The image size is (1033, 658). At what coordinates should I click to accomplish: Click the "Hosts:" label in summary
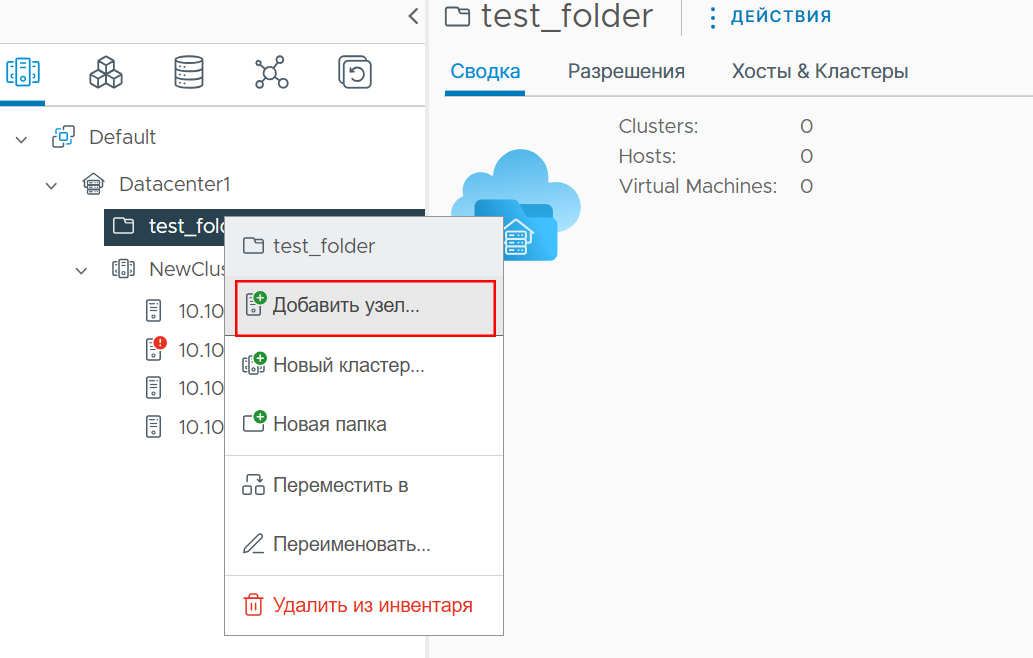pos(647,156)
